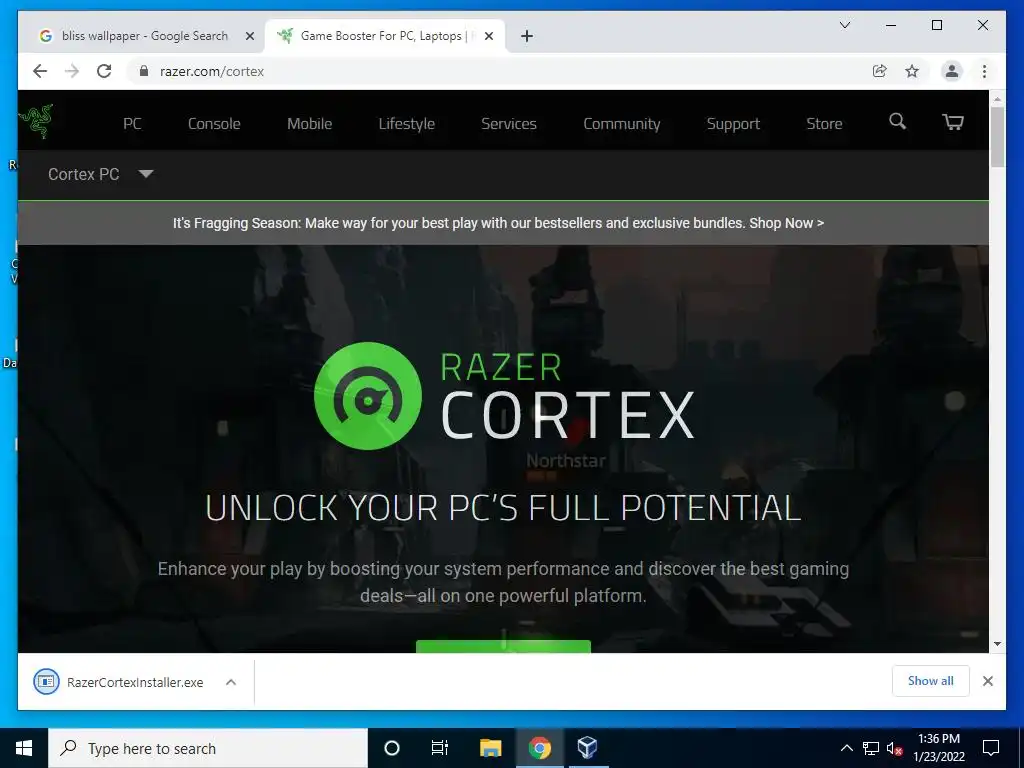The height and width of the screenshot is (768, 1024).
Task: Open the Console navigation menu
Action: pyautogui.click(x=214, y=123)
